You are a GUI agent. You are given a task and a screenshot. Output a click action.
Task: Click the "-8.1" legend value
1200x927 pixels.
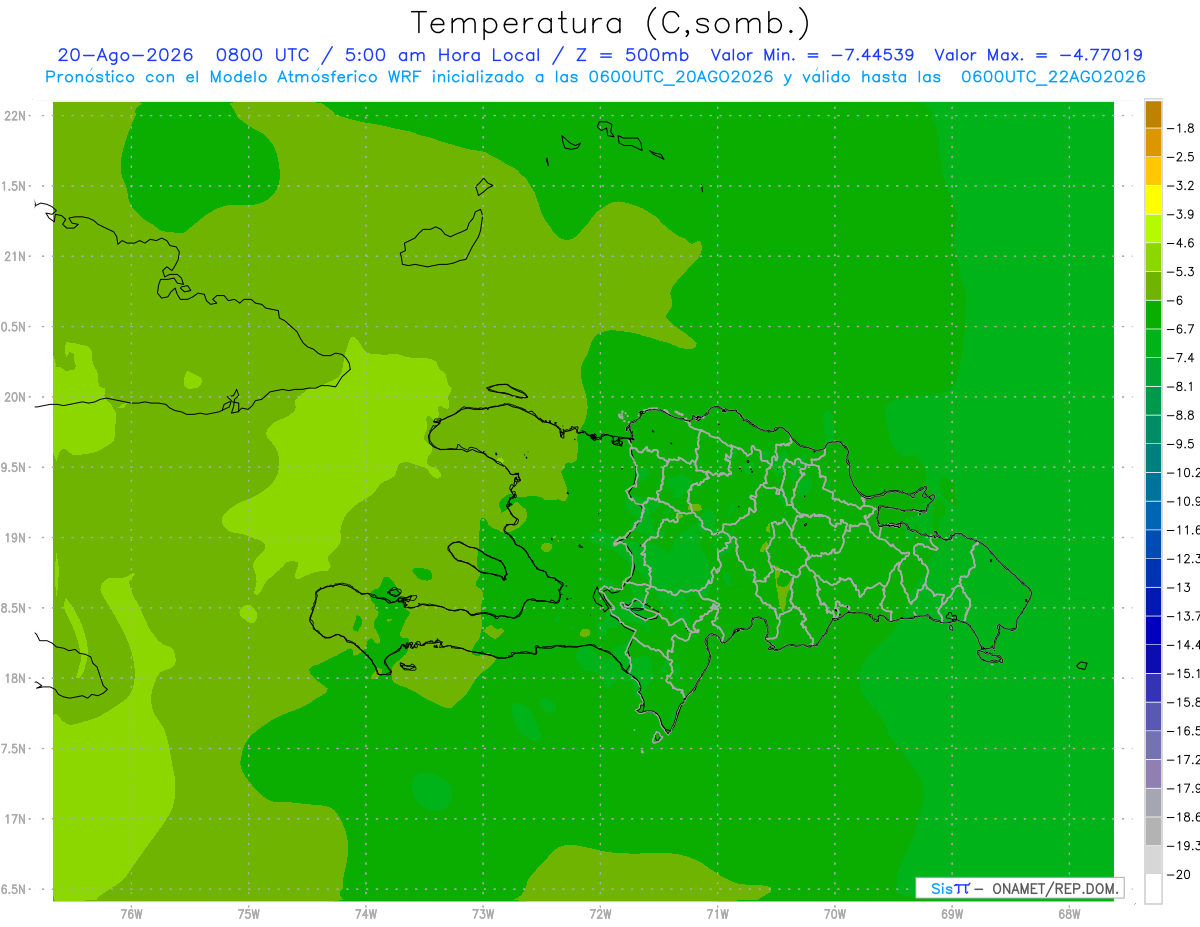click(x=1181, y=386)
